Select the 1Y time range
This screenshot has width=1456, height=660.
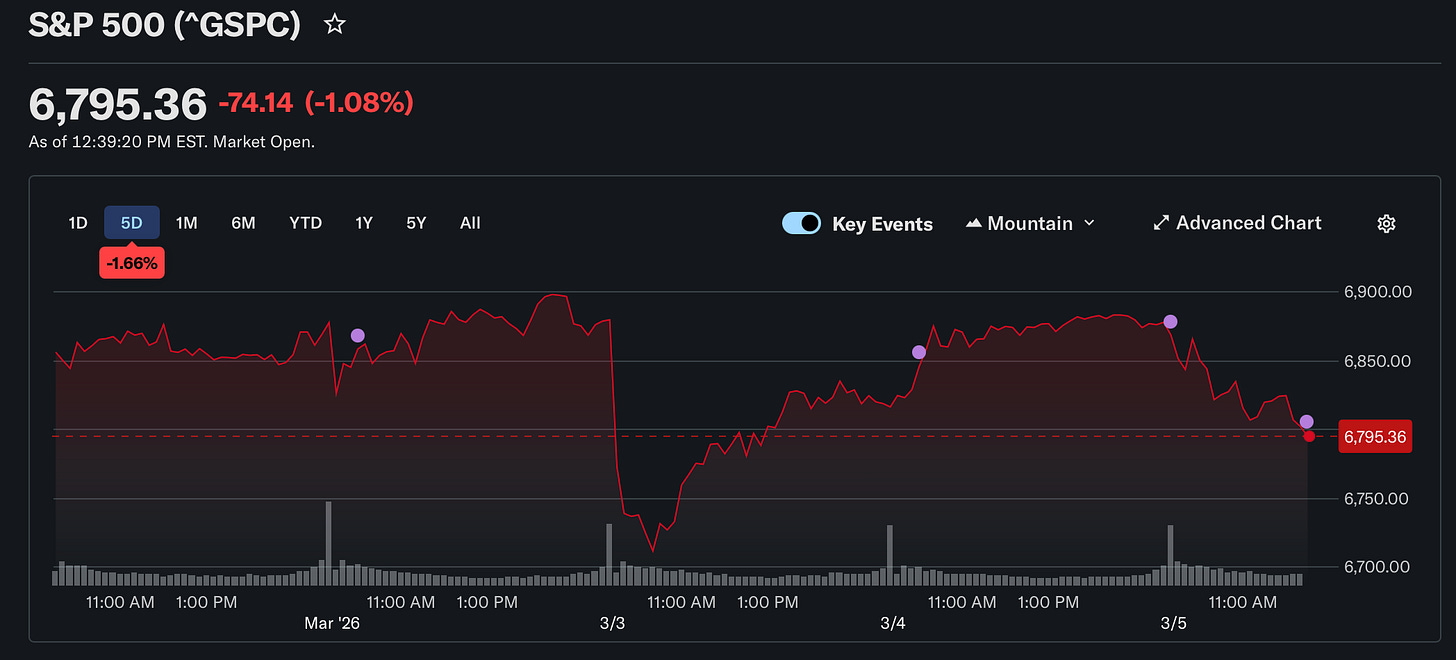click(364, 223)
